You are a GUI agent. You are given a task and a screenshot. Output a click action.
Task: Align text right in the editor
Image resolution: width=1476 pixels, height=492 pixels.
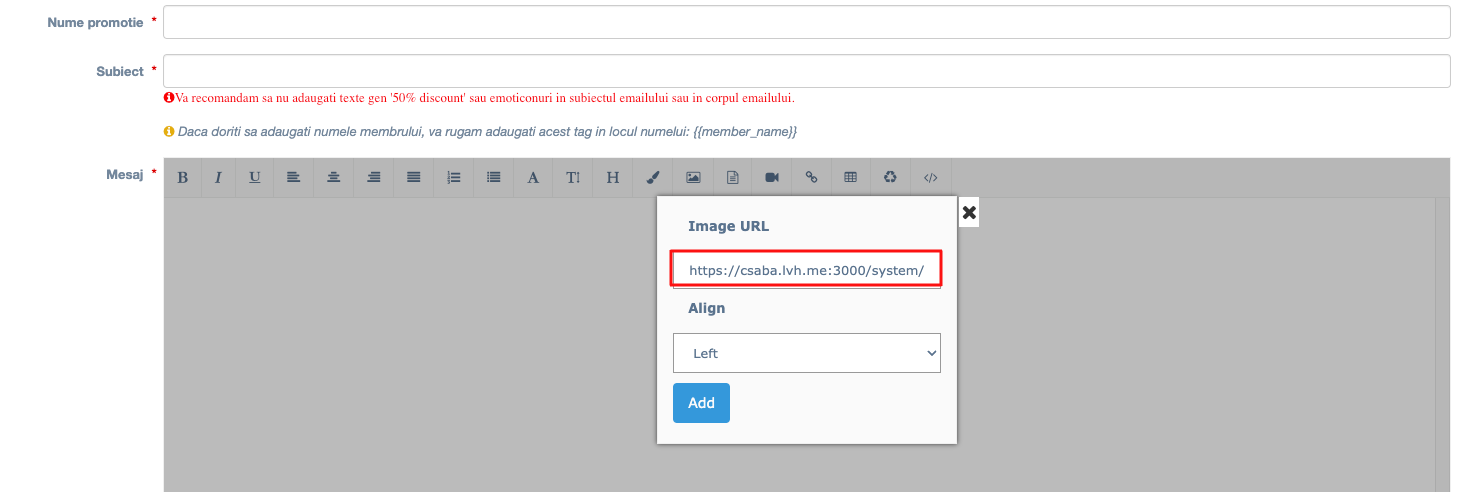[x=374, y=177]
